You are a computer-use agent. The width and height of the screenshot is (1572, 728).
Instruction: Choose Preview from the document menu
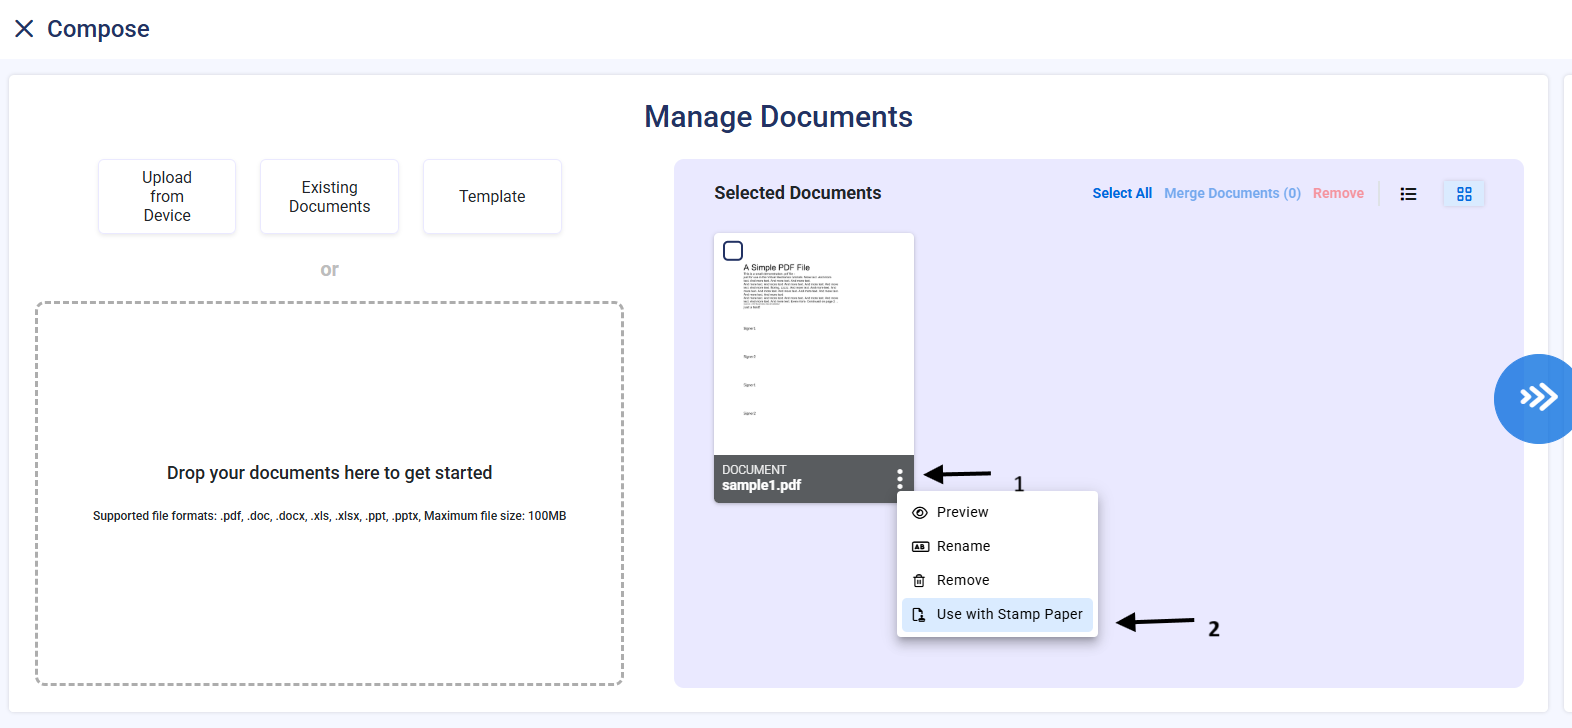click(962, 512)
